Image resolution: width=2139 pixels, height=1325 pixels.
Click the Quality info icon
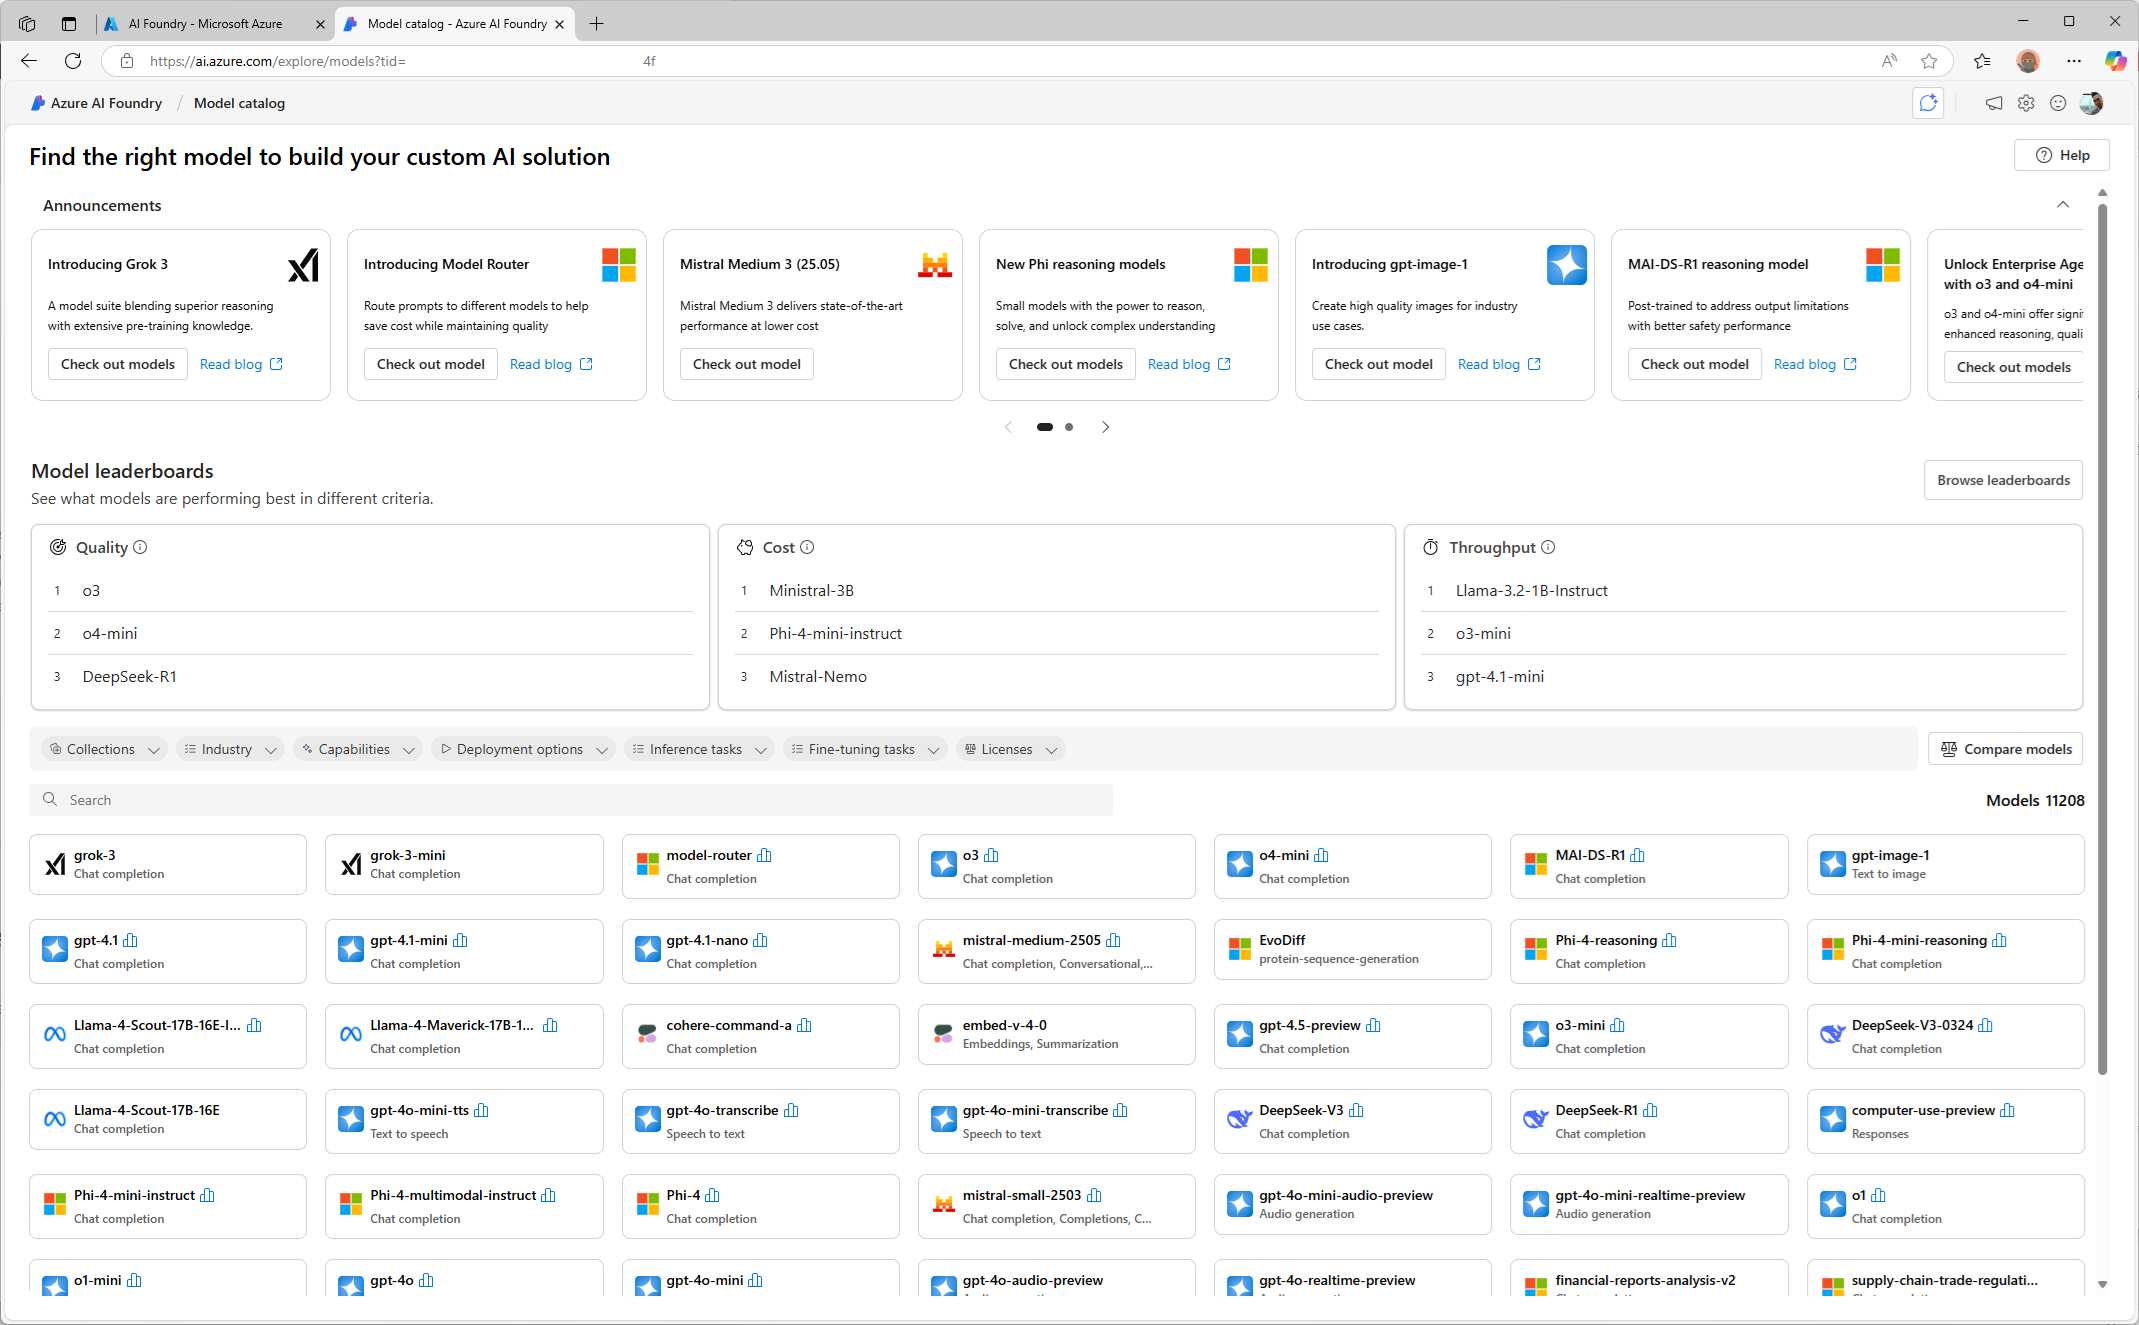coord(140,547)
